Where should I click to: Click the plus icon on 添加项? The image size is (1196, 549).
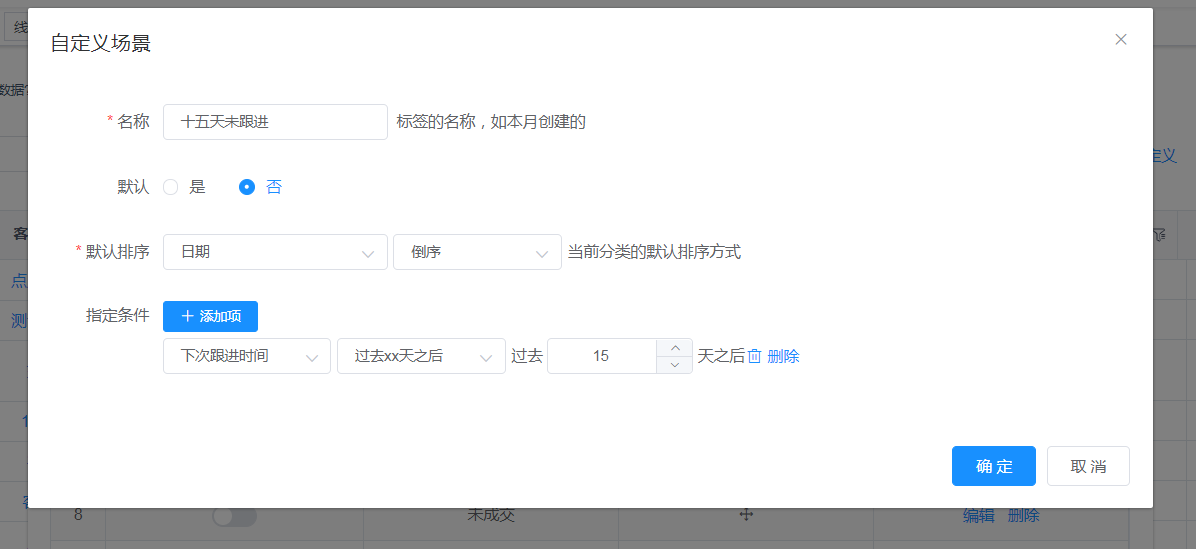[187, 316]
